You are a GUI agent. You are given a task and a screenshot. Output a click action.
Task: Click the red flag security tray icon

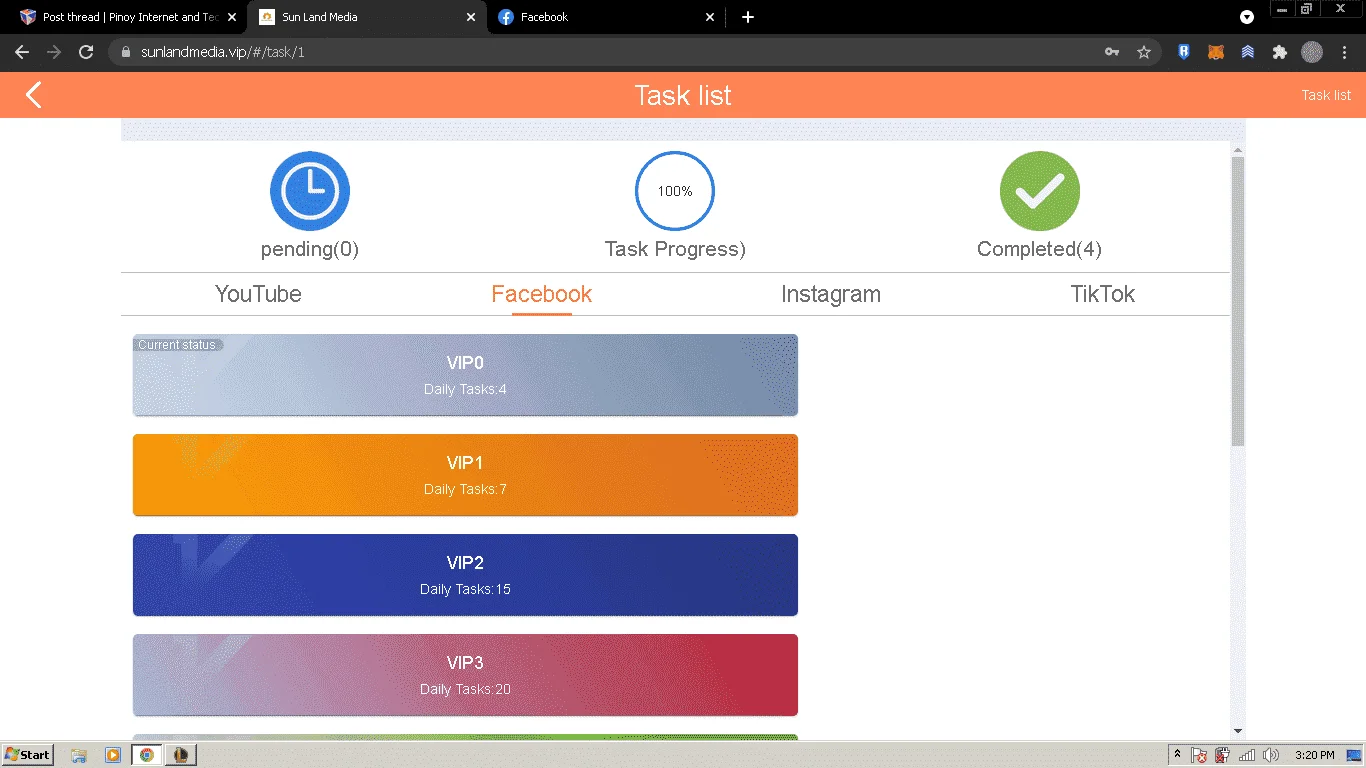[x=1199, y=755]
